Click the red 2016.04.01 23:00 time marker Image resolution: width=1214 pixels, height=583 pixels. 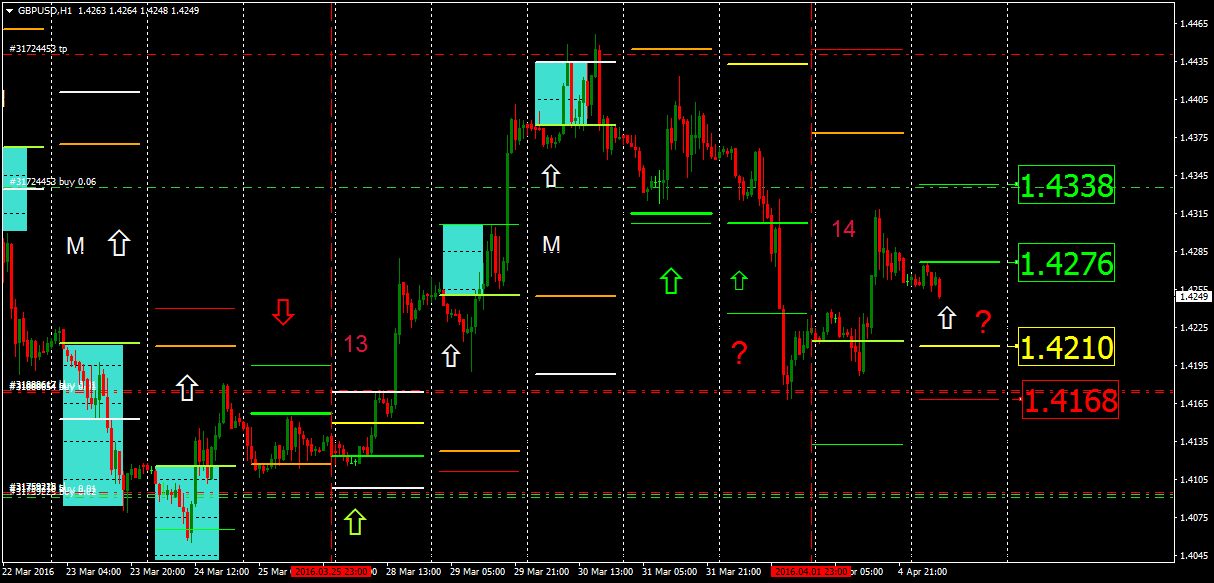(x=811, y=572)
